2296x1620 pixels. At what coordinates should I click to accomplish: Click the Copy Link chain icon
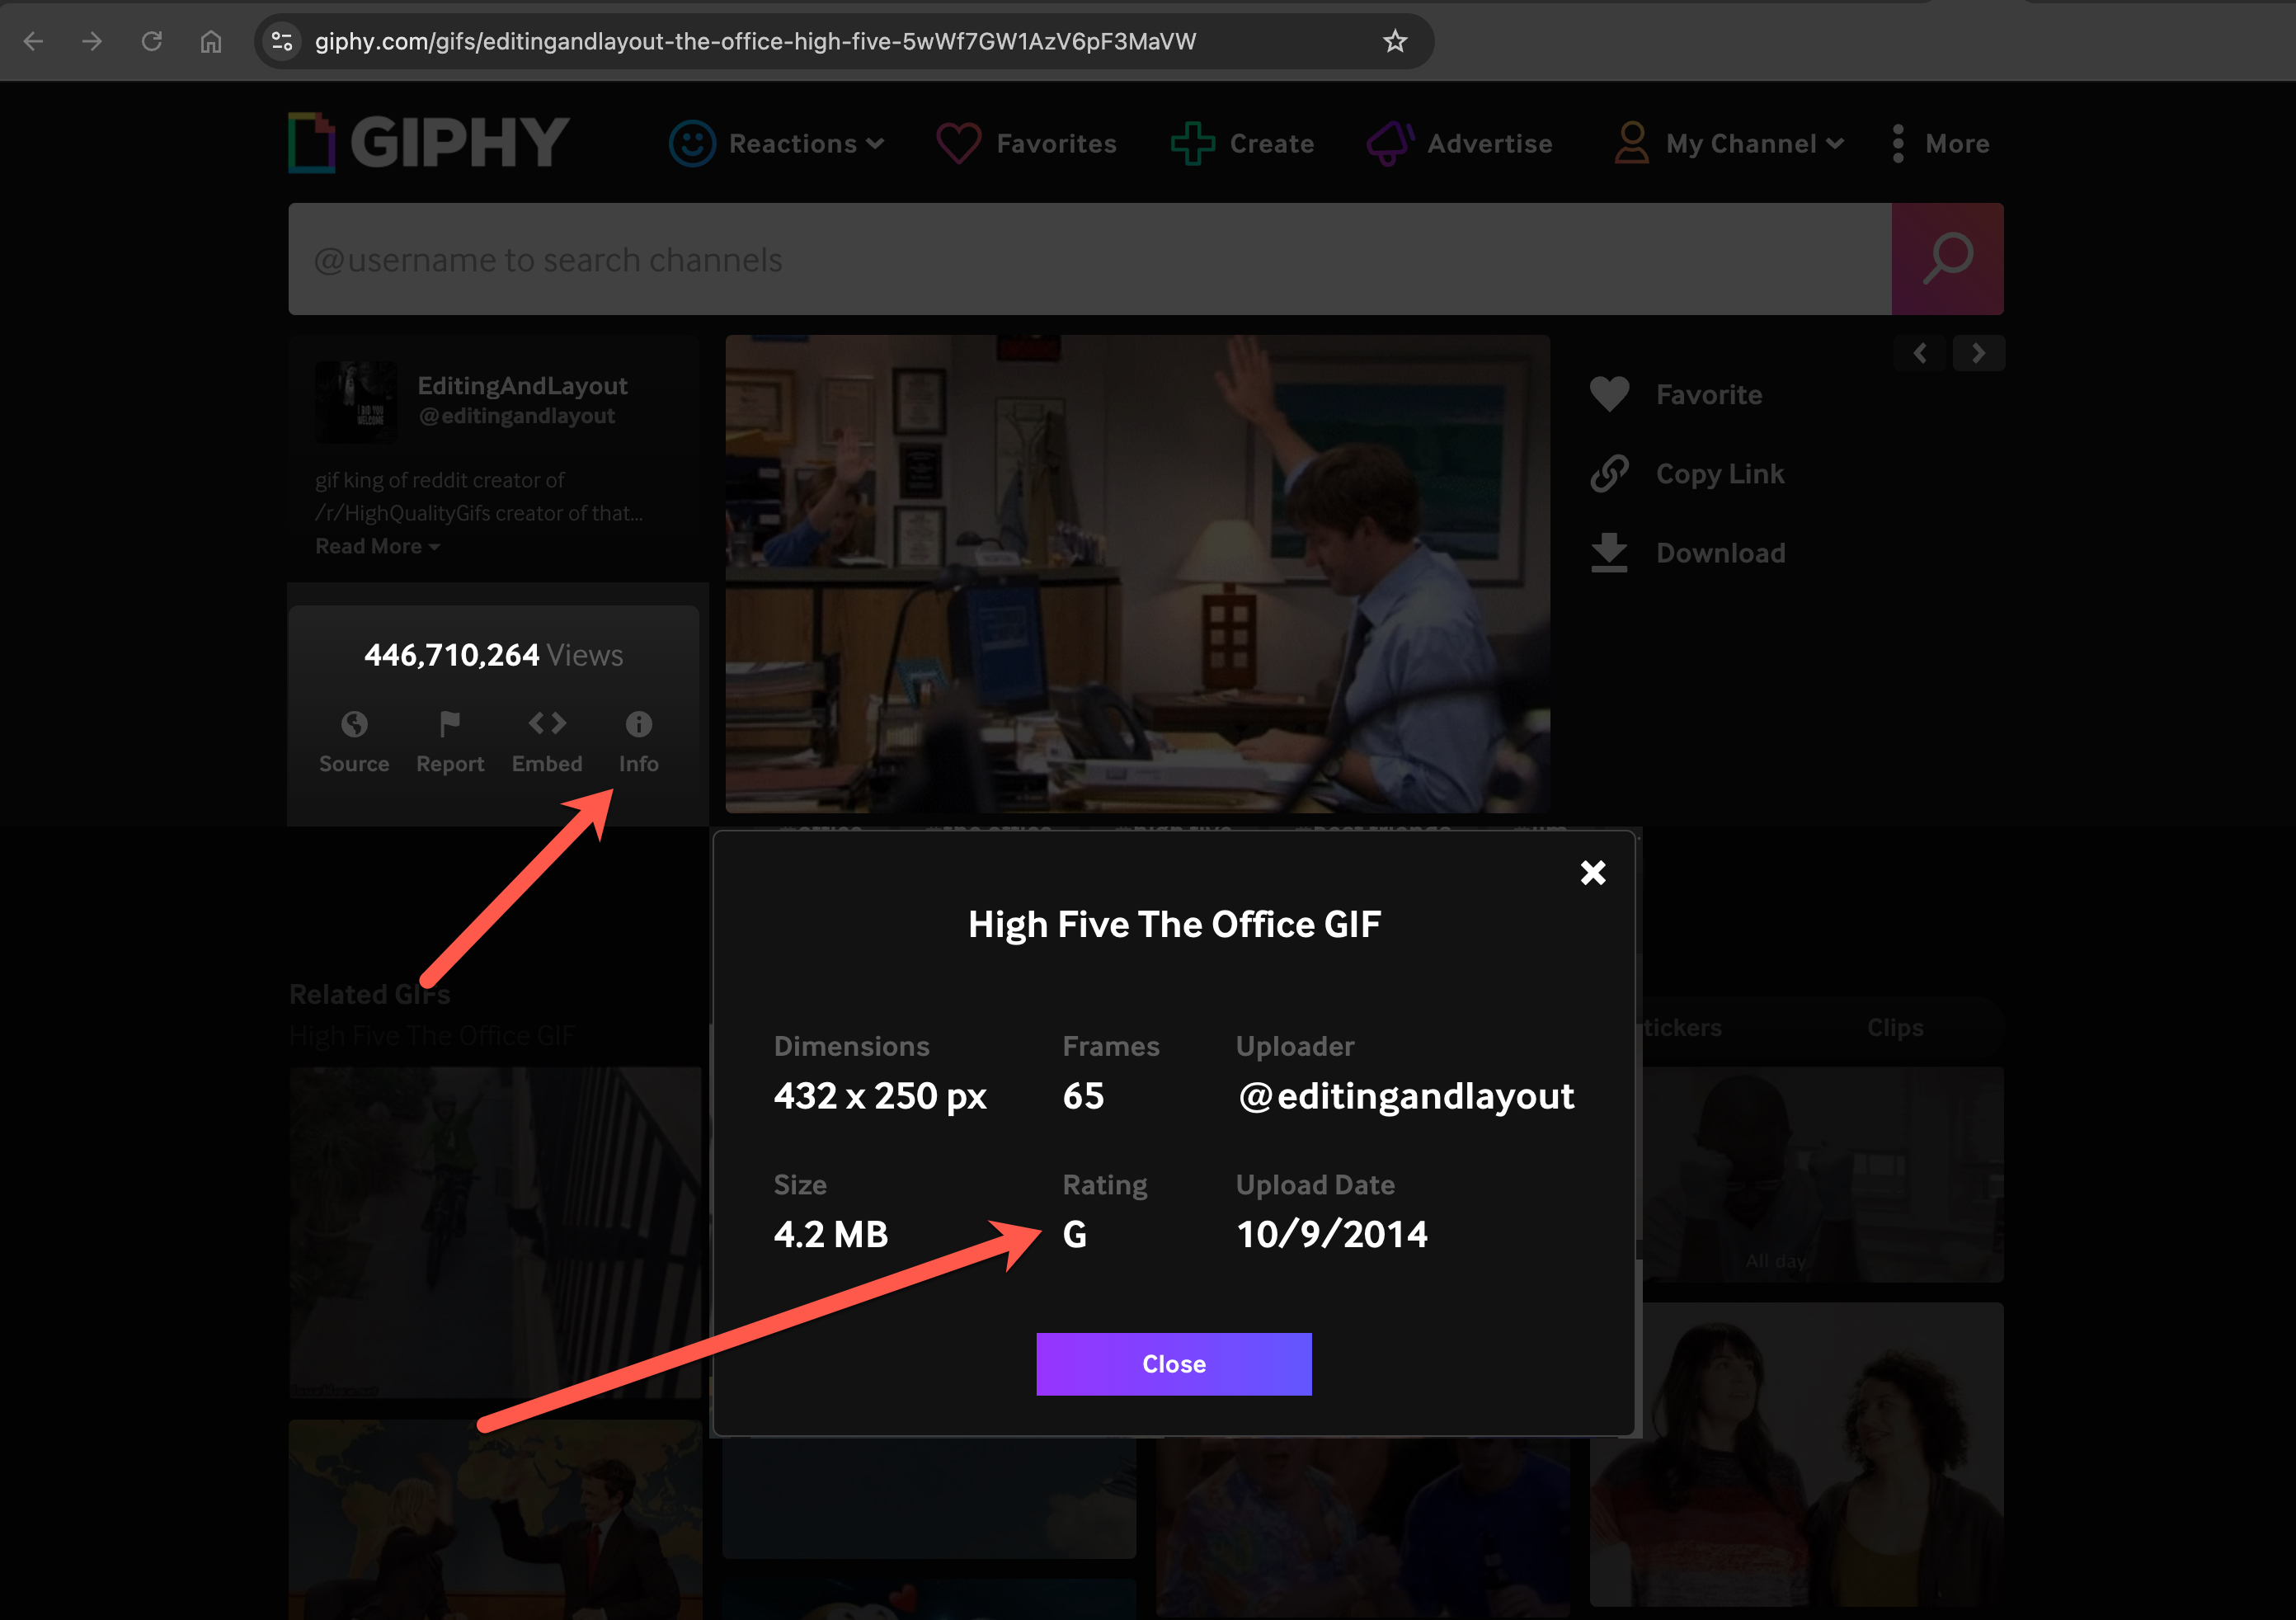(1609, 473)
